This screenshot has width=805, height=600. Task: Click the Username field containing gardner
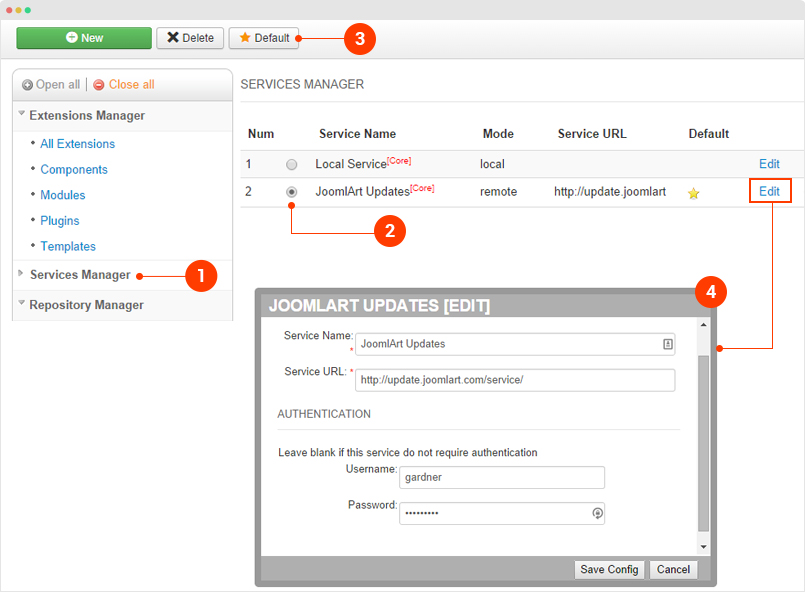[x=502, y=478]
